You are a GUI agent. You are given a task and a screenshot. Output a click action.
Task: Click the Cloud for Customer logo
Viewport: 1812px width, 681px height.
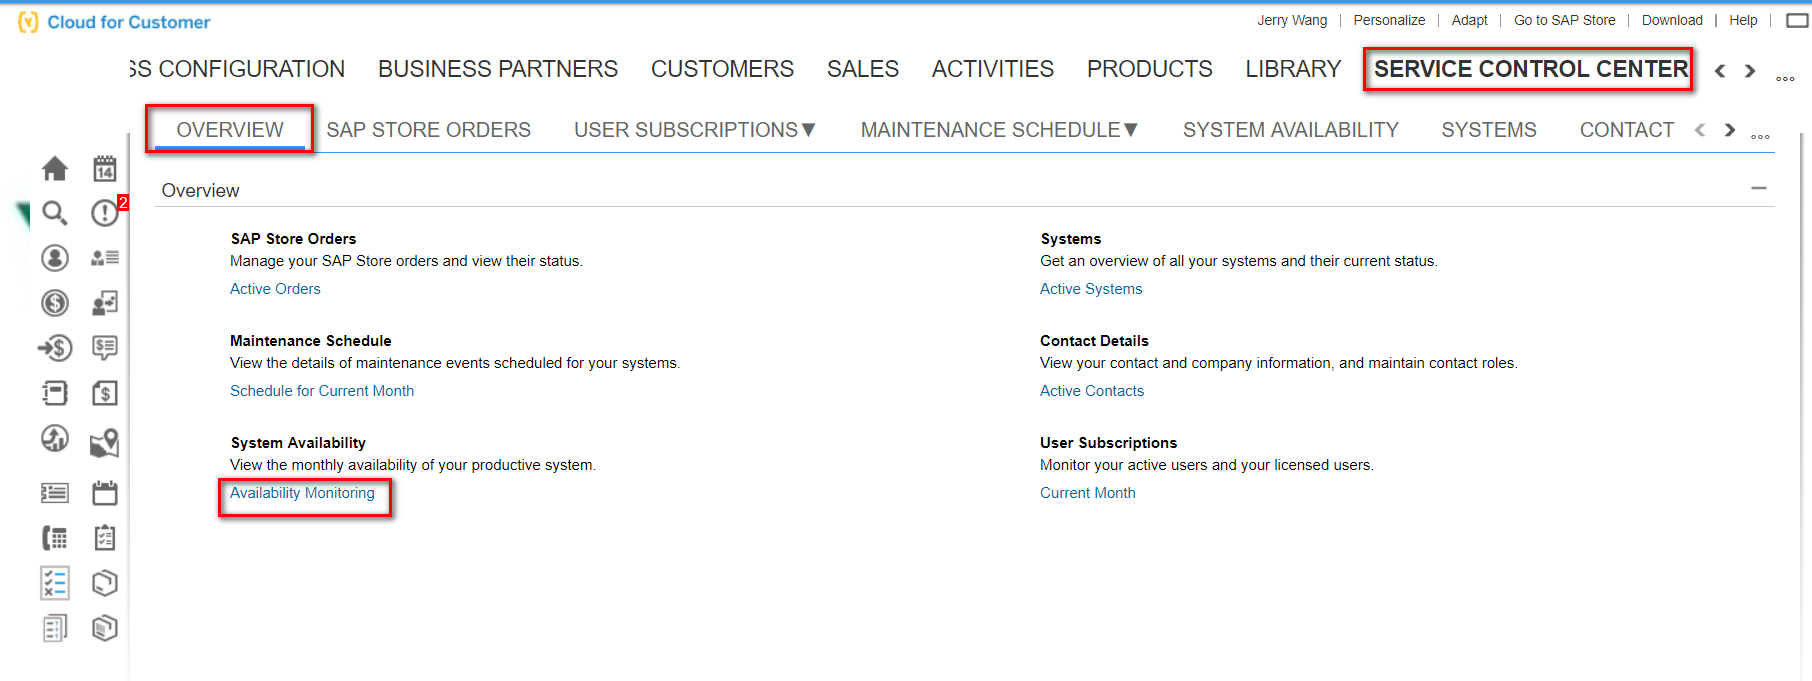pos(114,22)
